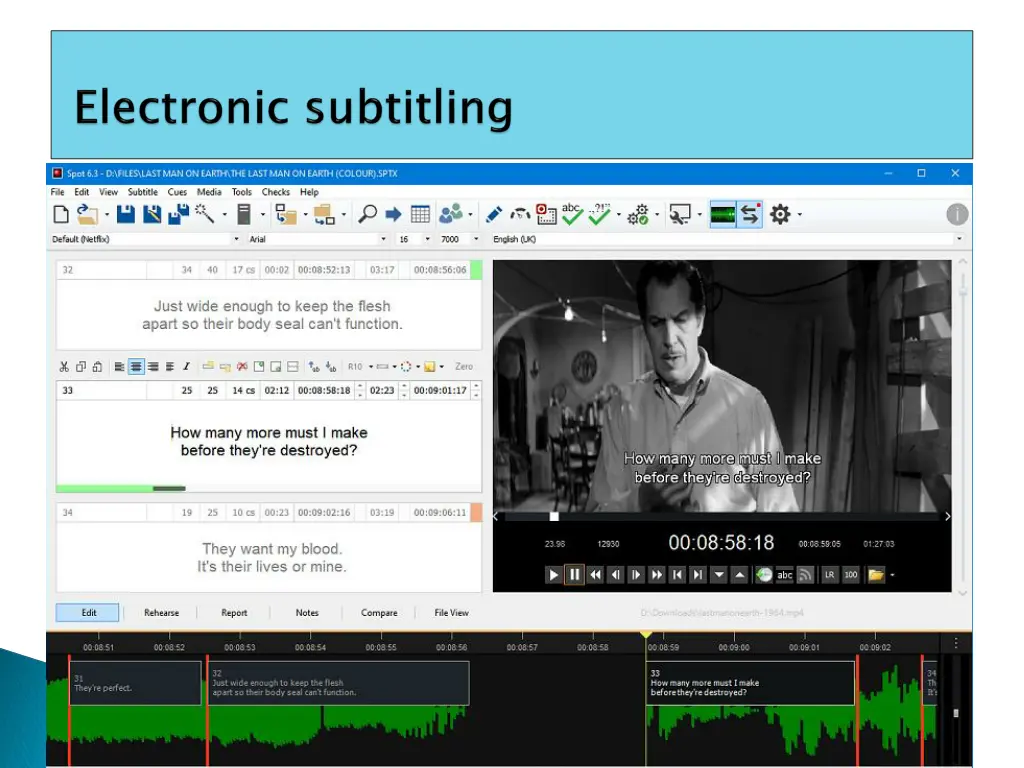Click the magic wand tool icon
Image resolution: width=1024 pixels, height=768 pixels.
pos(204,214)
